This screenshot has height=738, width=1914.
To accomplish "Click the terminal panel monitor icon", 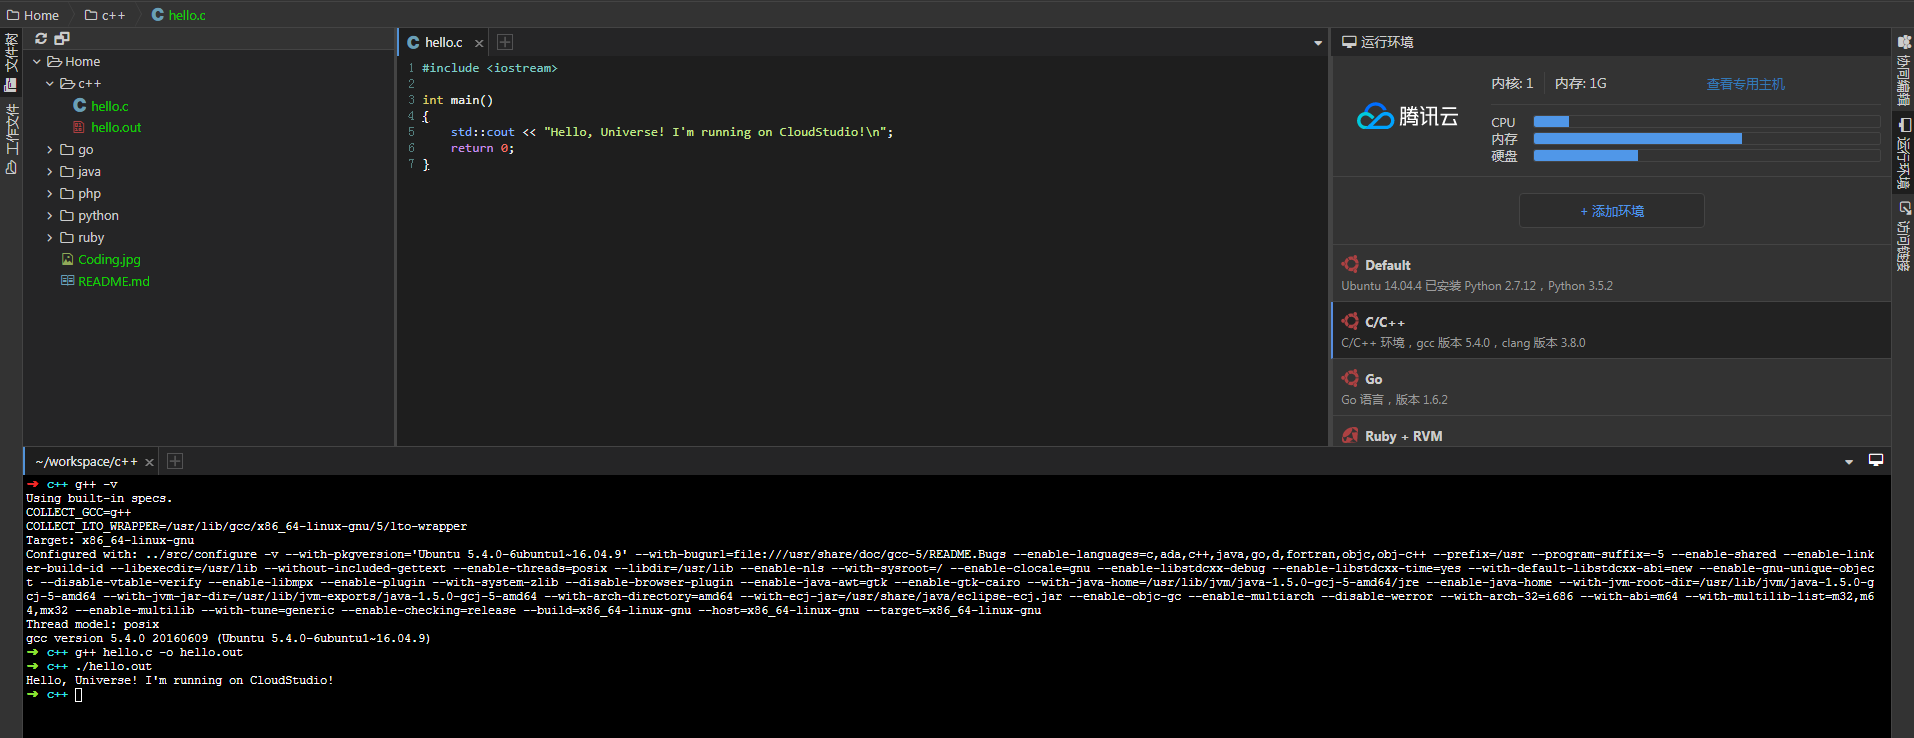I will coord(1876,460).
